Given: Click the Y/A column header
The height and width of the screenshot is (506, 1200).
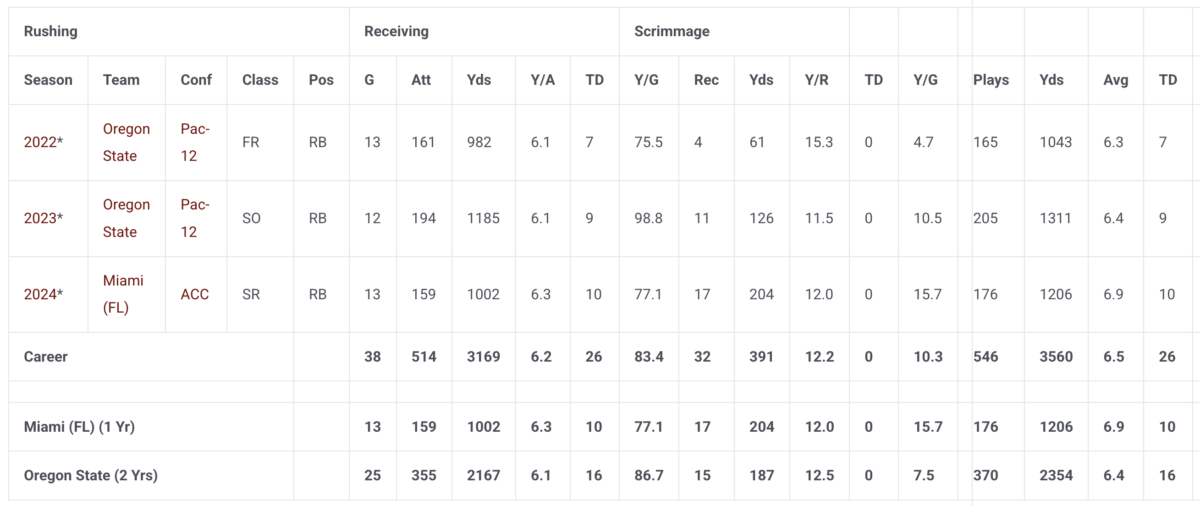Looking at the screenshot, I should (543, 80).
